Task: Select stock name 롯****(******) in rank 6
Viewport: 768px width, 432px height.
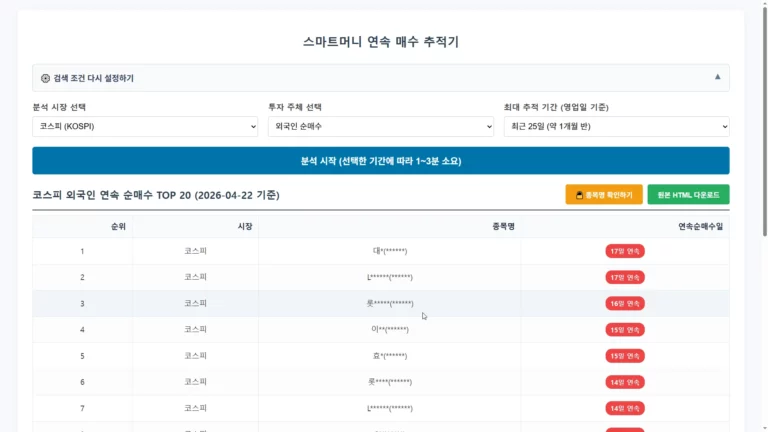Action: (390, 382)
